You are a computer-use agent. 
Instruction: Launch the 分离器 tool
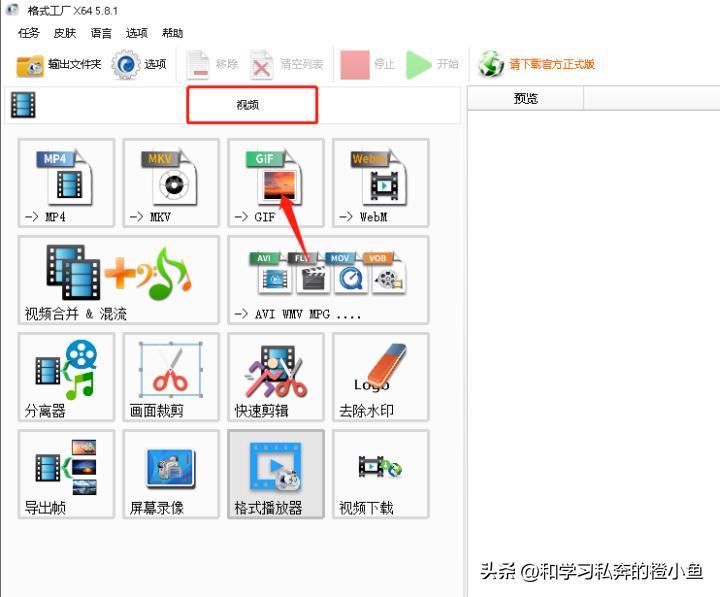click(66, 377)
